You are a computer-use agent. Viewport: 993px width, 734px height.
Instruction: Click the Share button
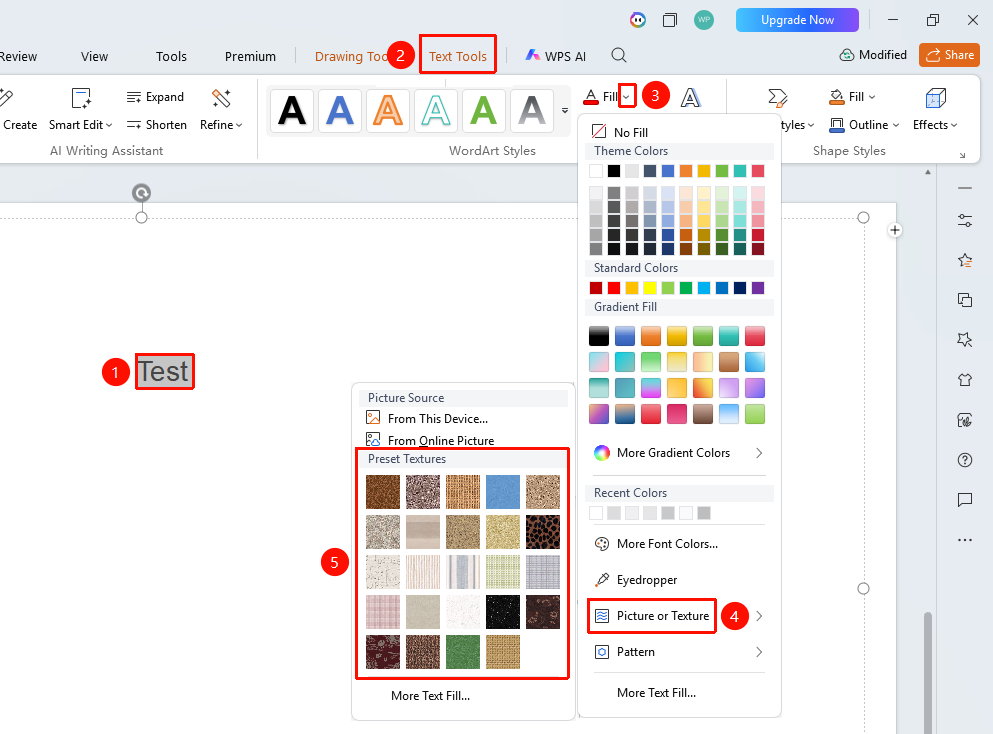pyautogui.click(x=949, y=55)
